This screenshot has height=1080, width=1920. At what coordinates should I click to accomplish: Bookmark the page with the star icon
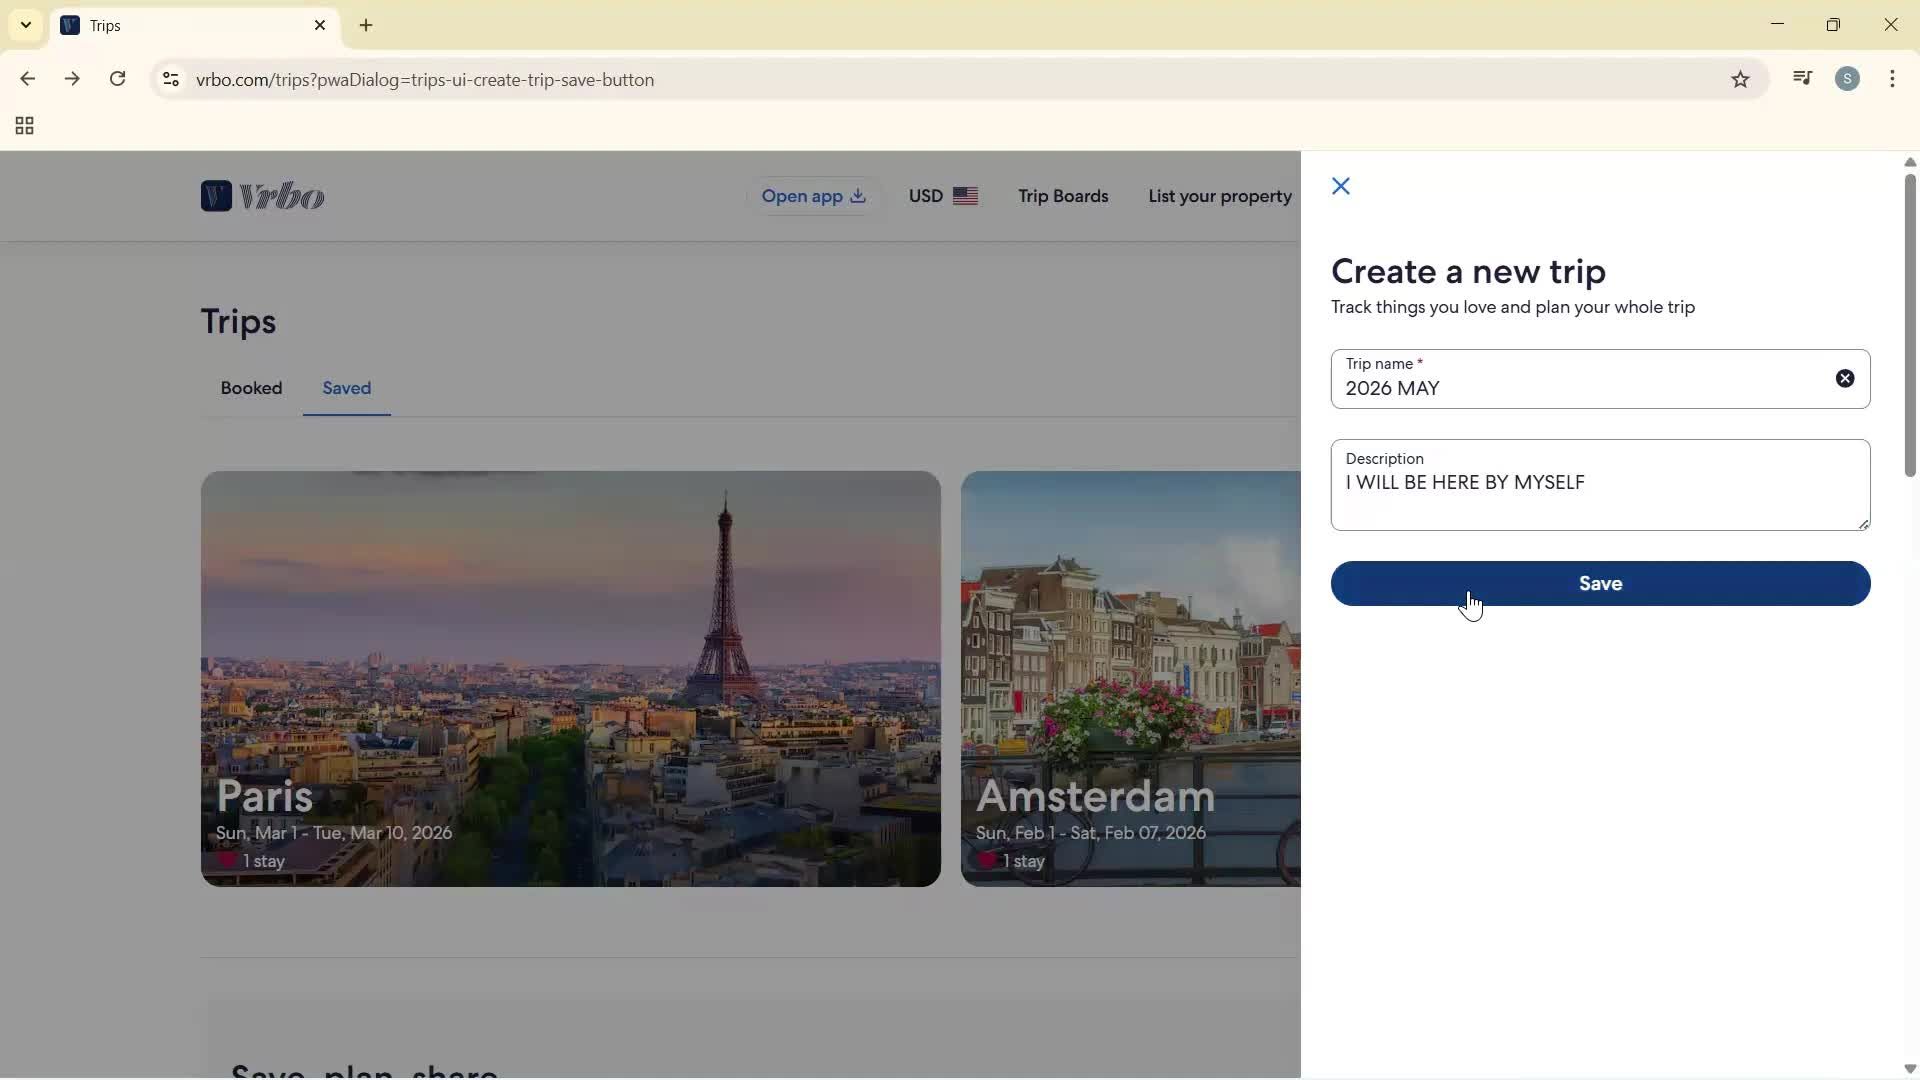click(x=1741, y=79)
